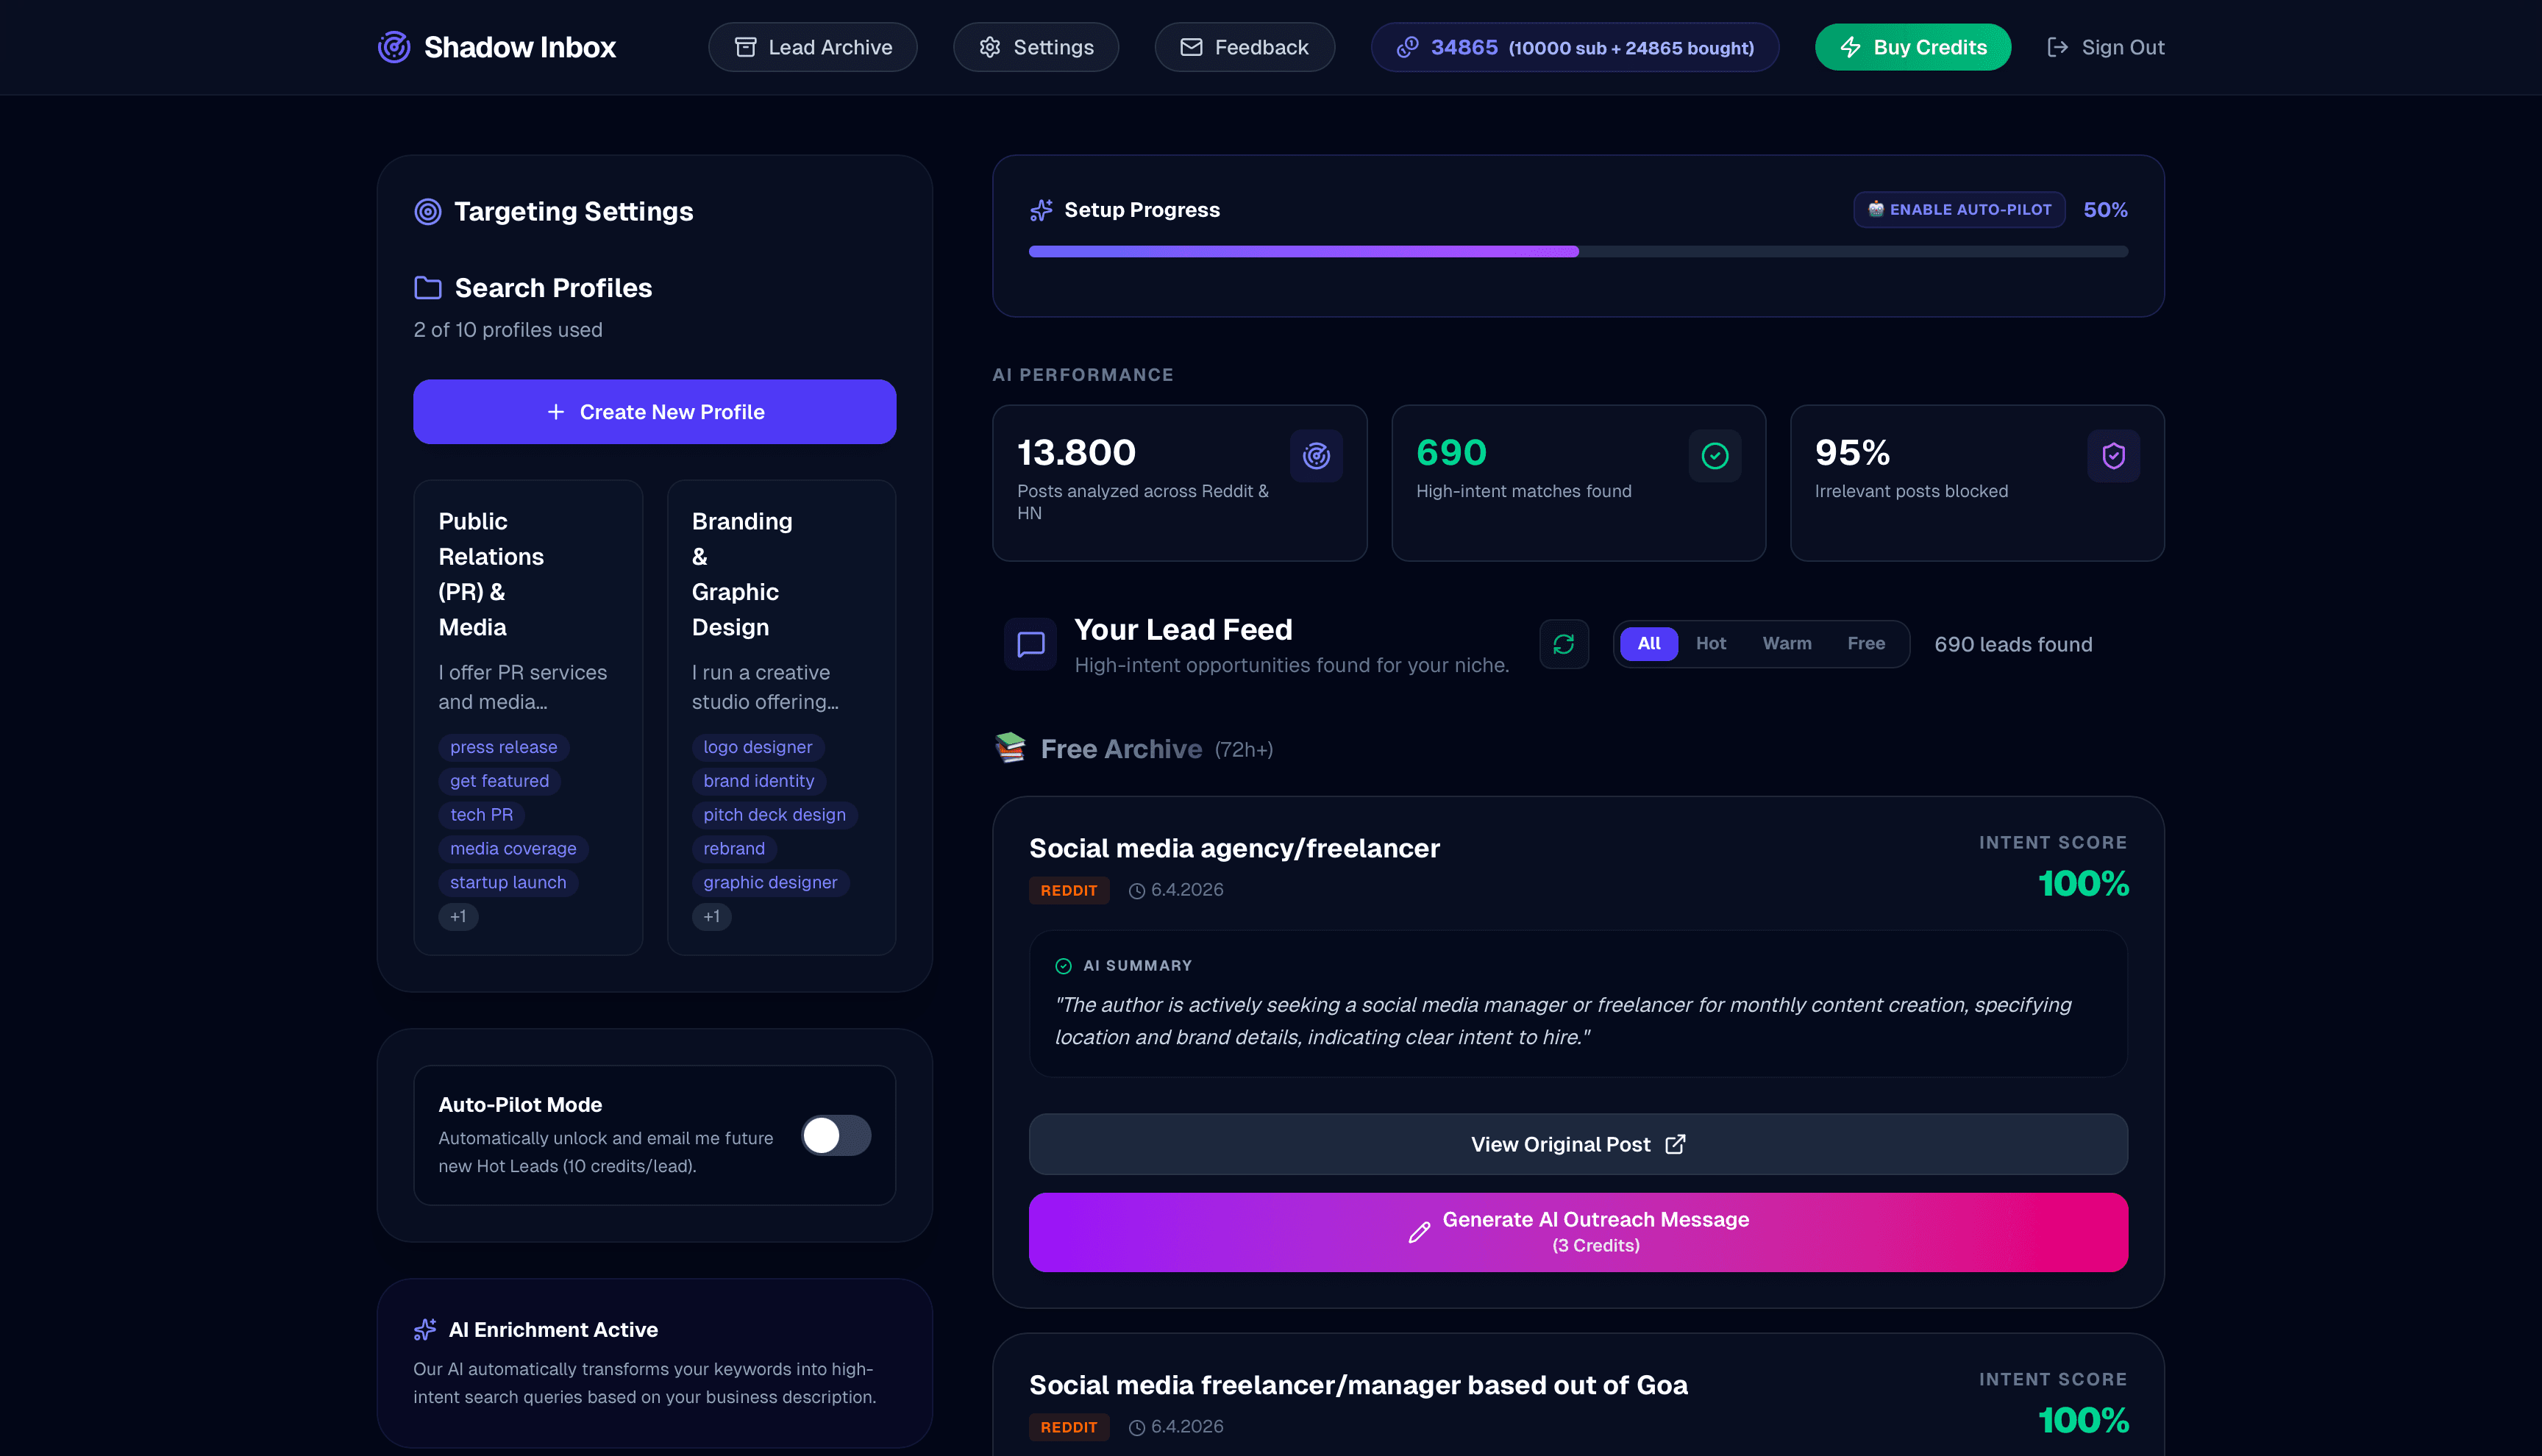The width and height of the screenshot is (2542, 1456).
Task: Click the Targeting Settings target icon
Action: point(428,212)
